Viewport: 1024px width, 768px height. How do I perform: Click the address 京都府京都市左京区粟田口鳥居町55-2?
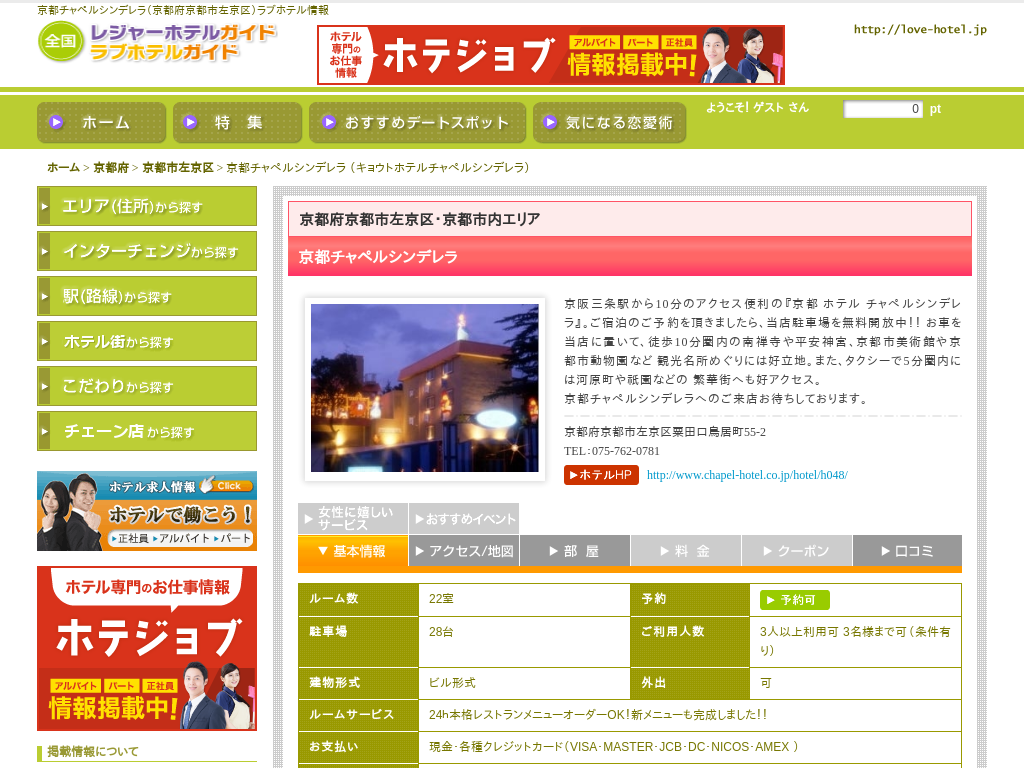[x=665, y=432]
